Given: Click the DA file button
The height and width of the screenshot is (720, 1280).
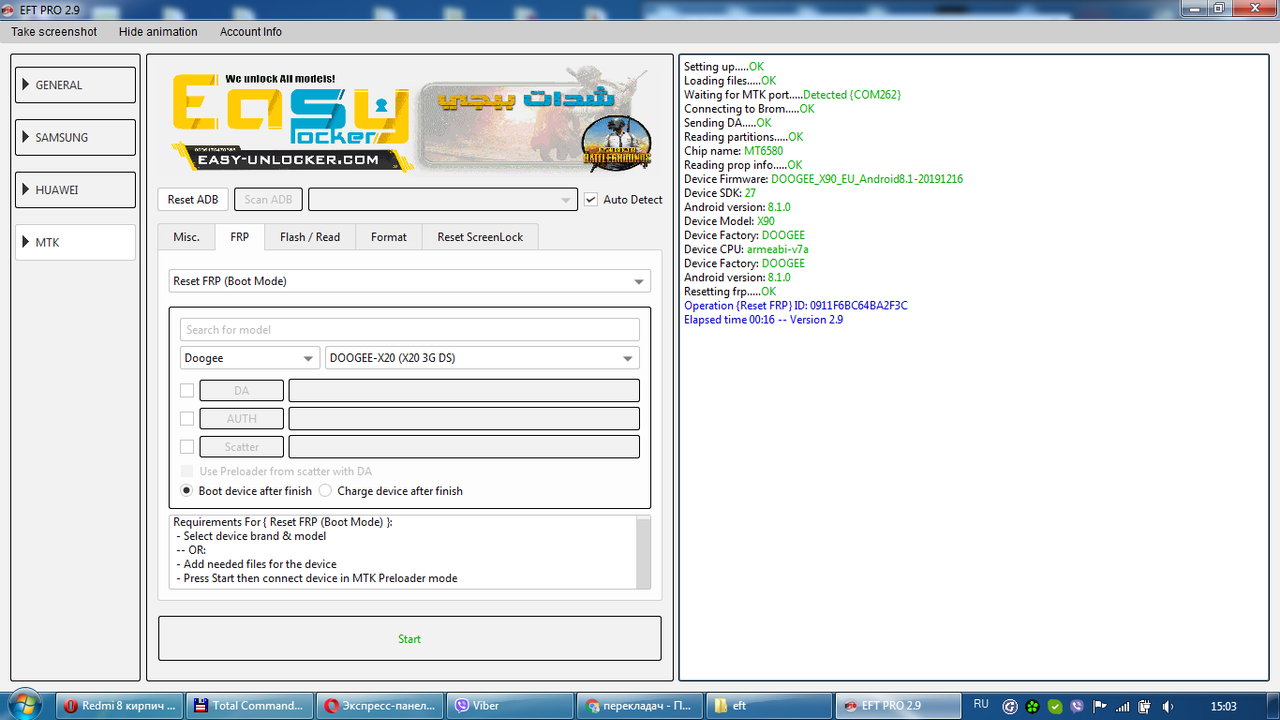Looking at the screenshot, I should point(241,390).
